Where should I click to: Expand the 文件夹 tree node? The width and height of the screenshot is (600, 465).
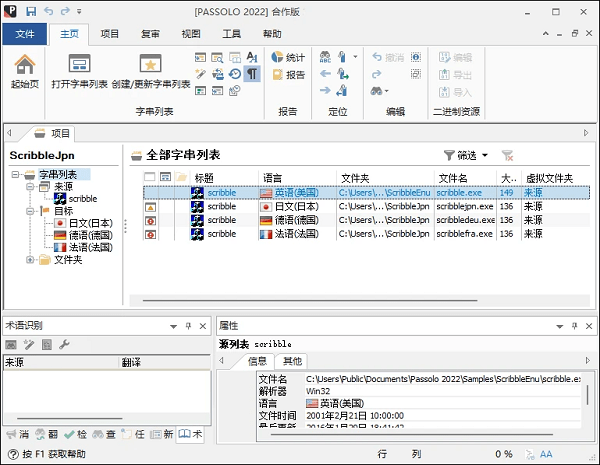pyautogui.click(x=31, y=259)
